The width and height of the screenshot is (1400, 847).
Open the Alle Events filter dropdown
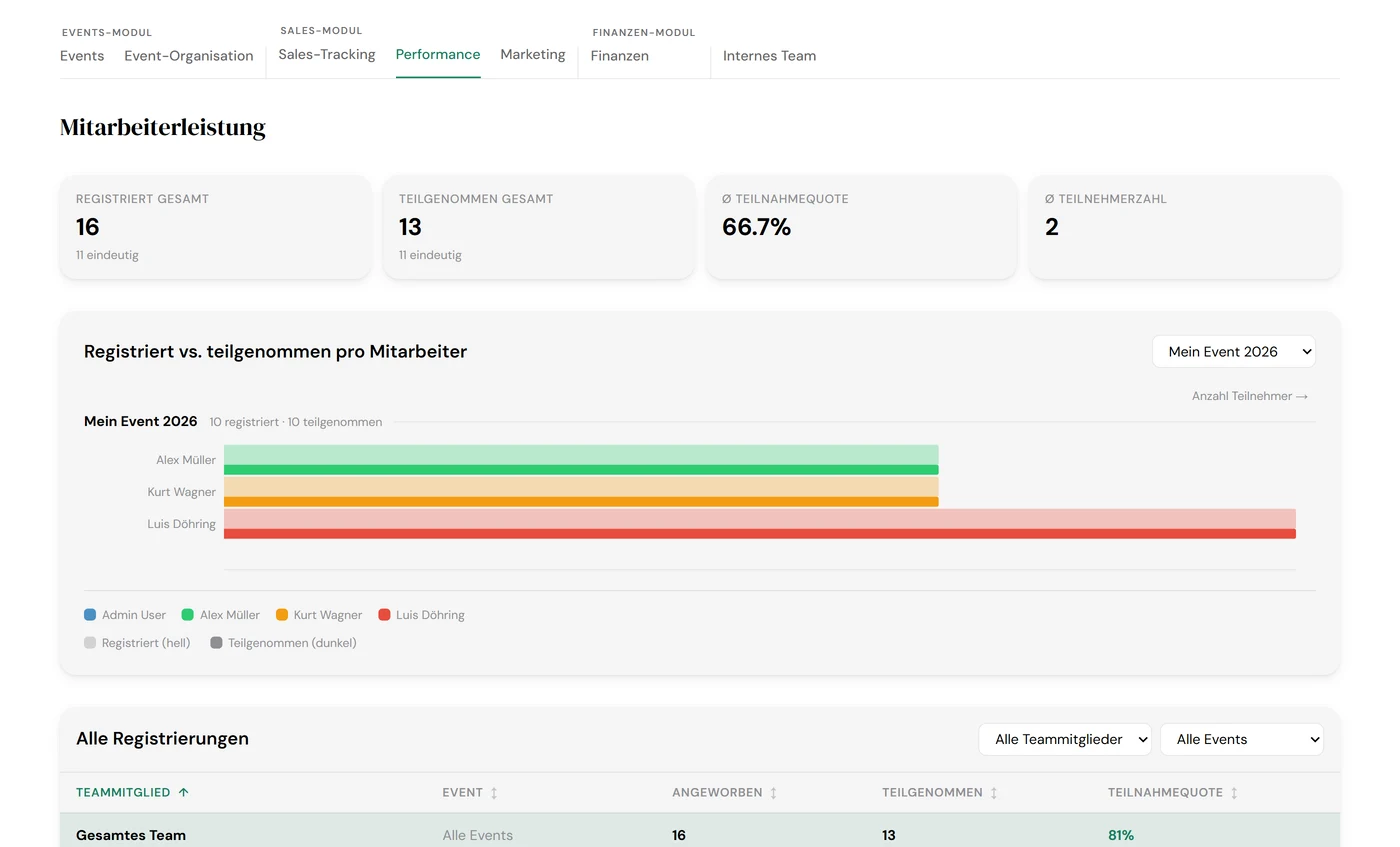point(1242,740)
